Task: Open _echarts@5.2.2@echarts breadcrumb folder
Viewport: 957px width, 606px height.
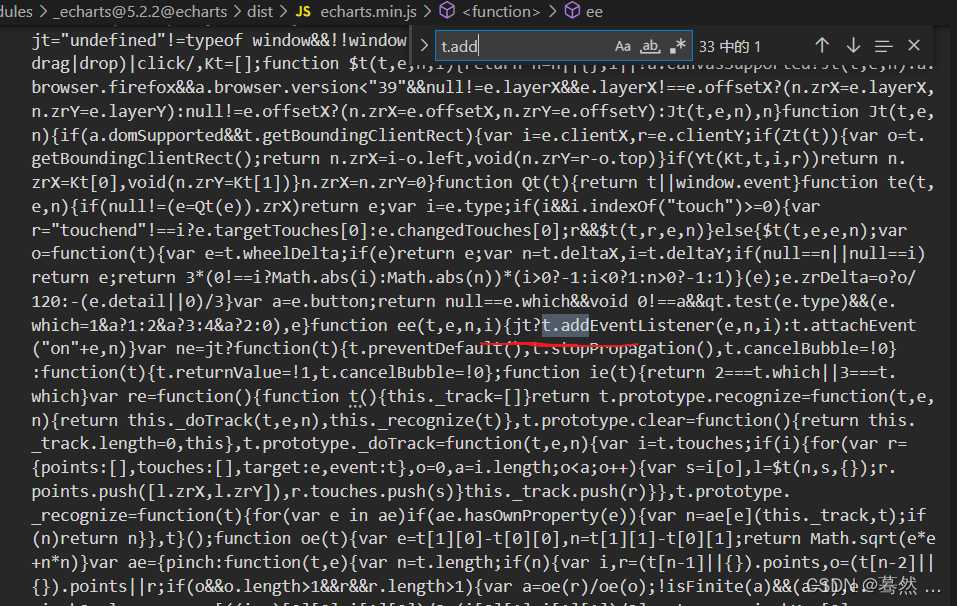Action: coord(140,12)
